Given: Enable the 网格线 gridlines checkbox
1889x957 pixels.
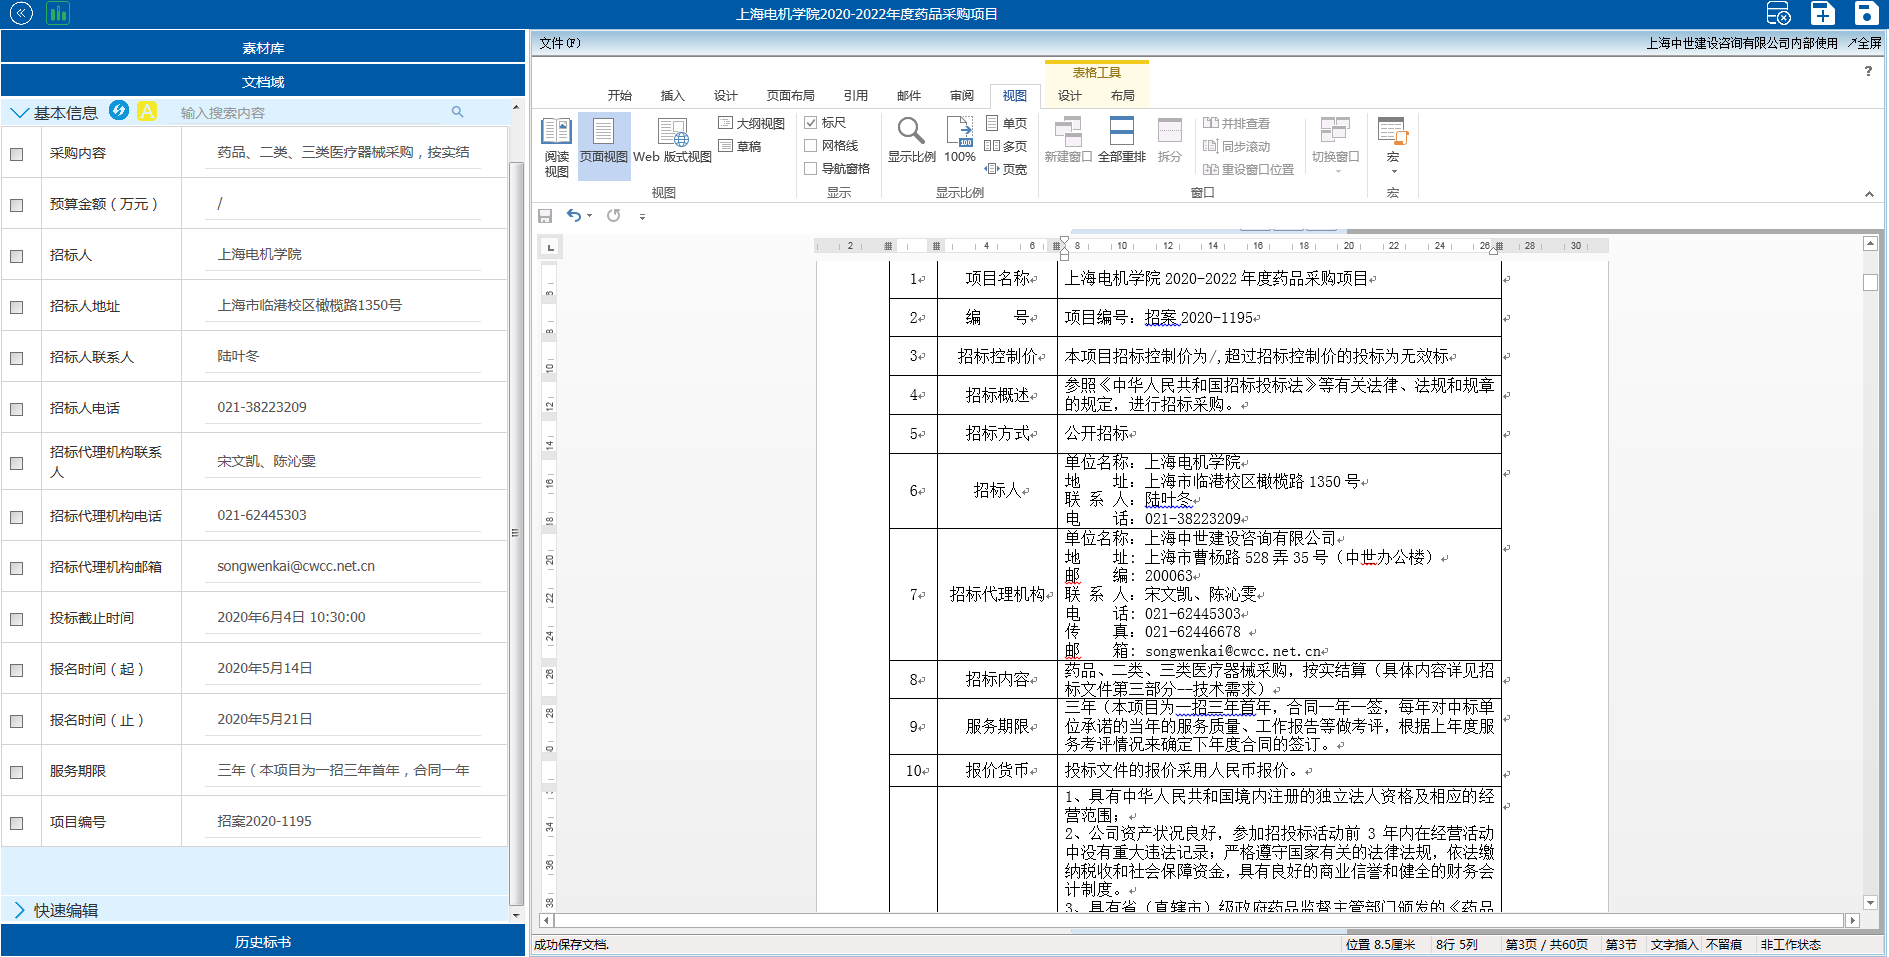Looking at the screenshot, I should 811,146.
